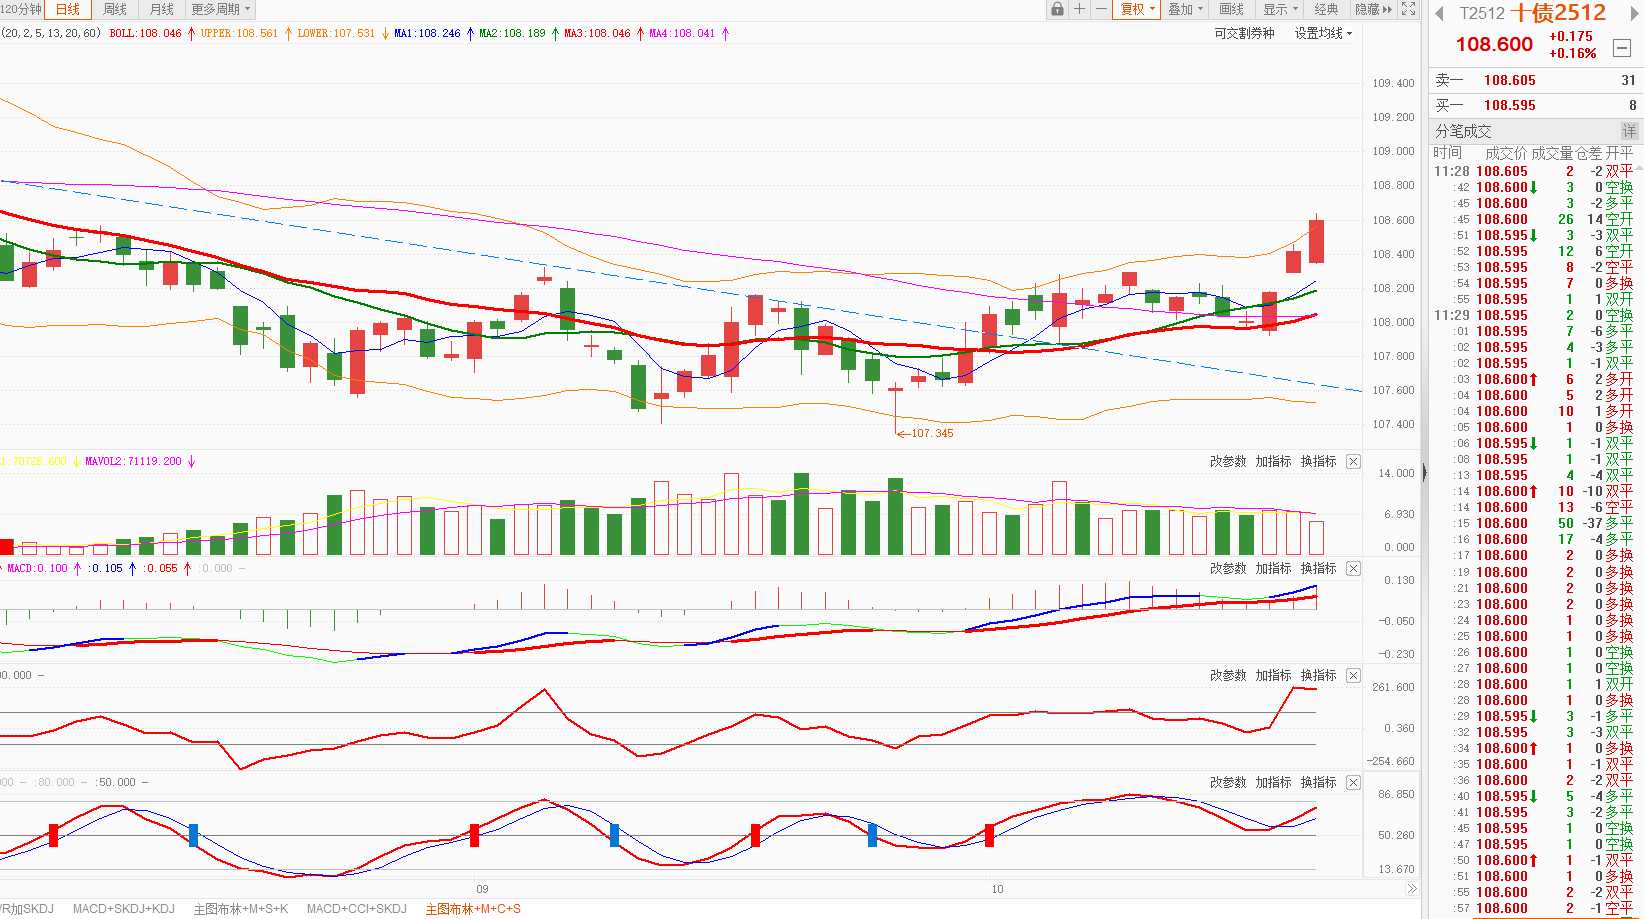
Task: Zoom in the chart with the plus icon
Action: (1079, 9)
